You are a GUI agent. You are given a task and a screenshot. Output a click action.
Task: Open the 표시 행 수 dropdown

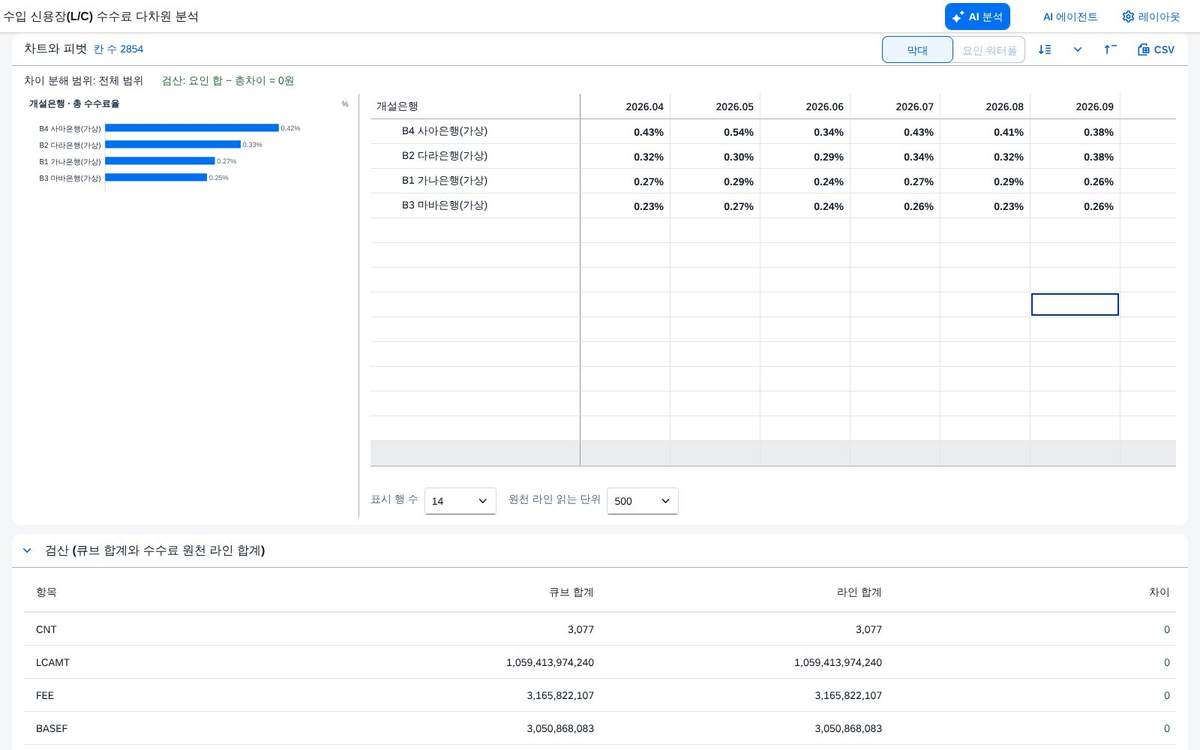[460, 501]
